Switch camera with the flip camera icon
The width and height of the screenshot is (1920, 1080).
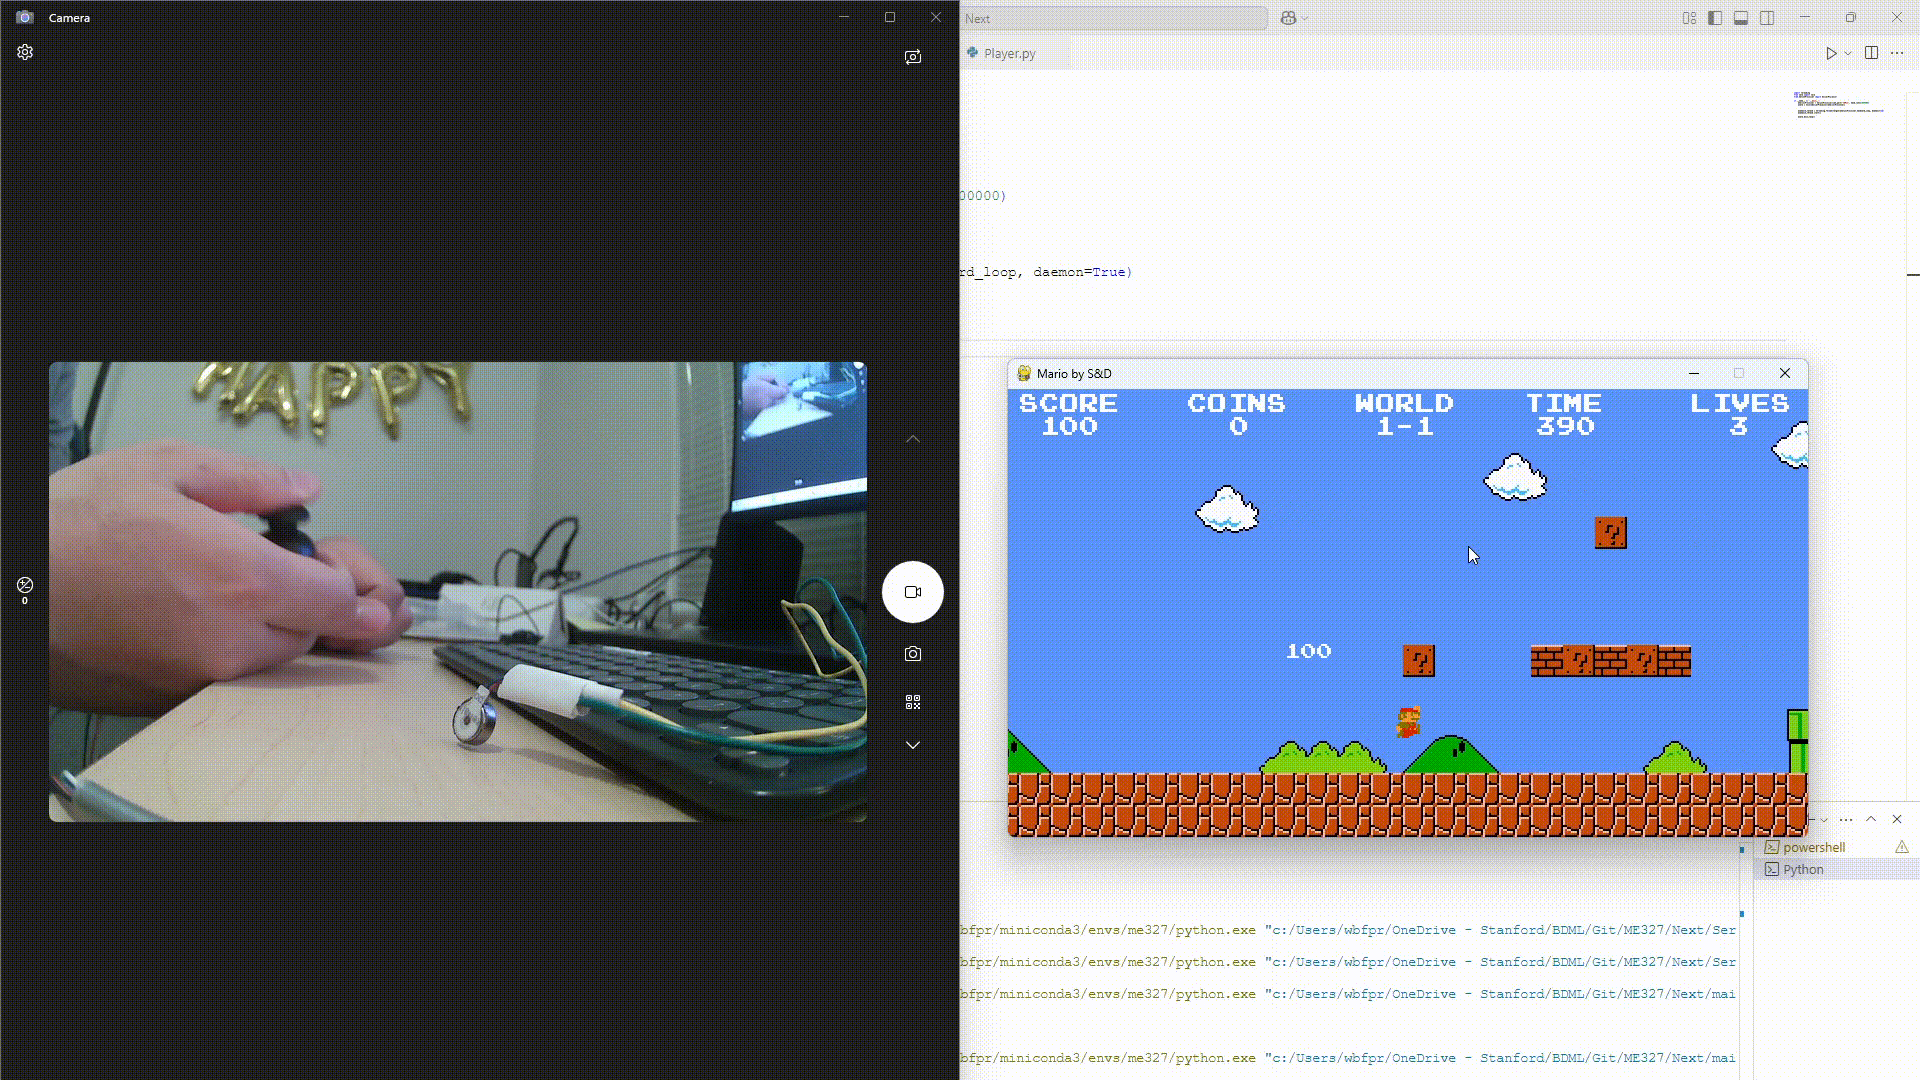pos(912,57)
